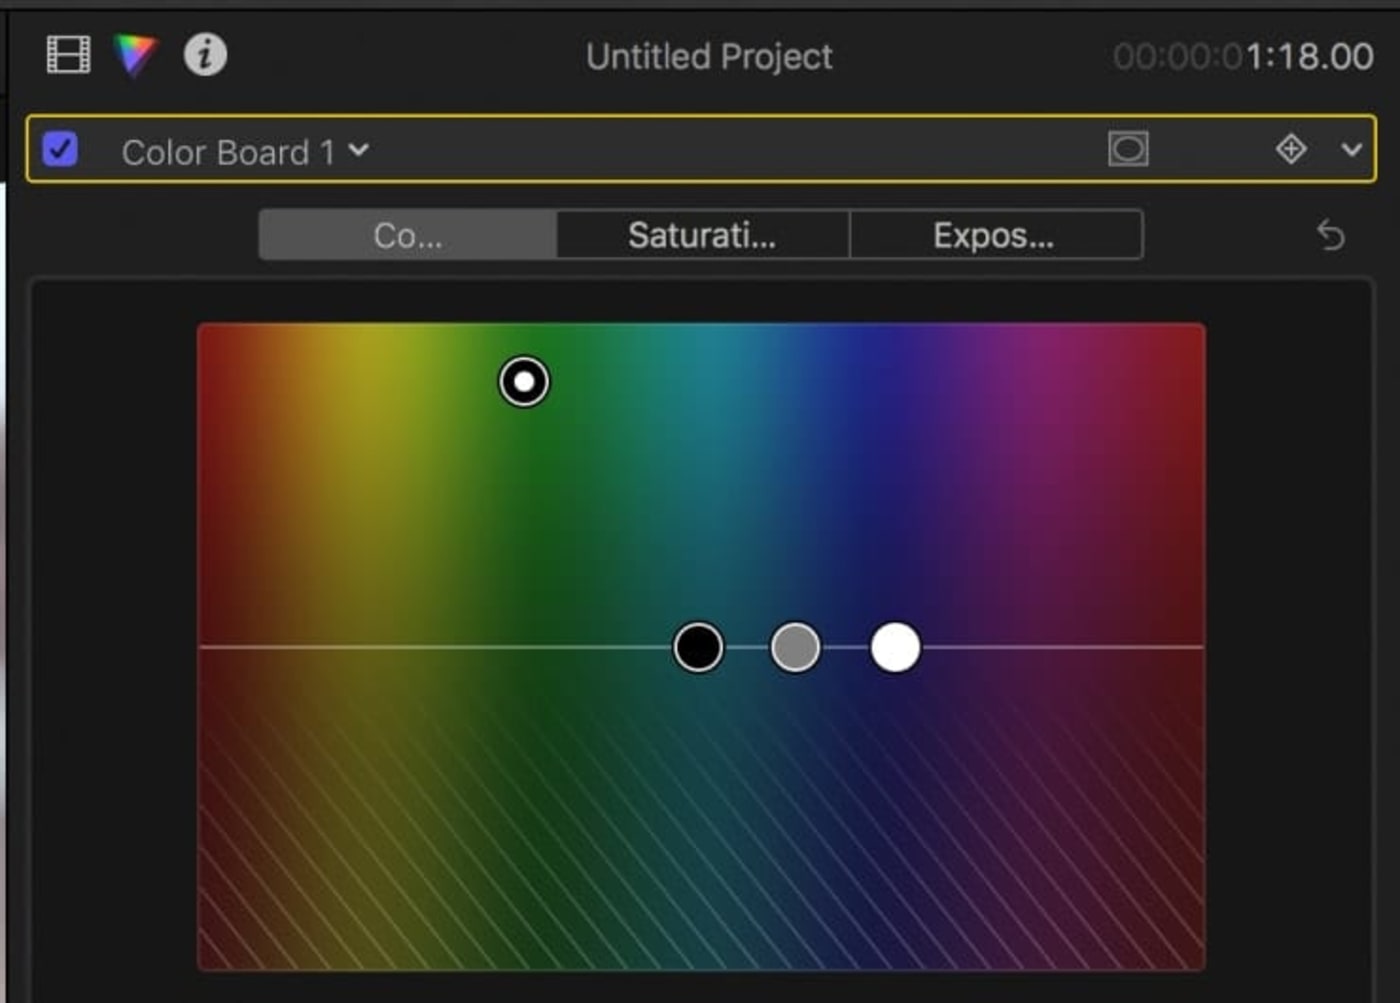Screen dimensions: 1400x1003
Task: Expand the correction options chevron on the right
Action: (1352, 150)
